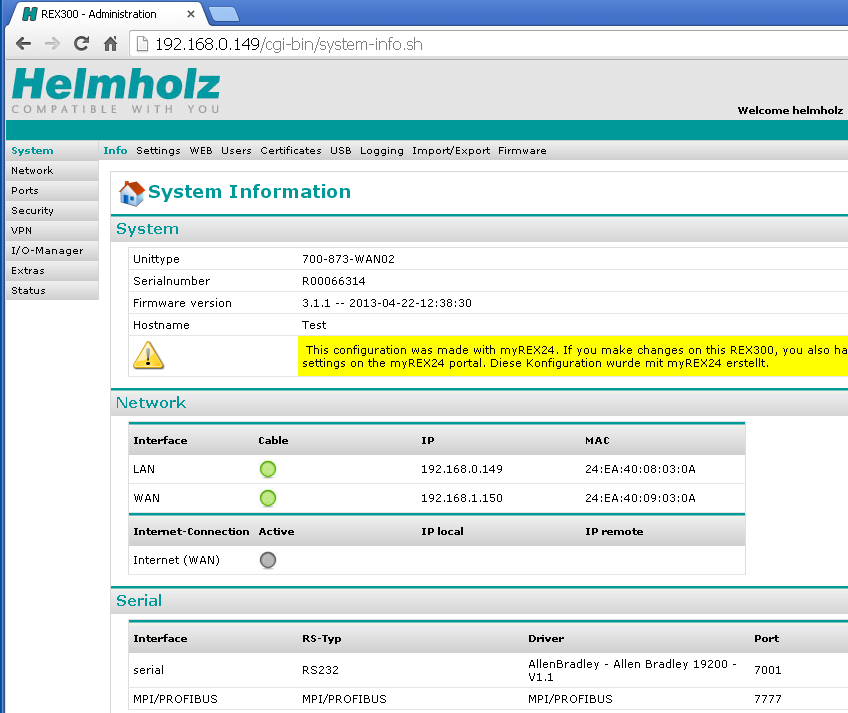Click hostname value Test
This screenshot has height=713, width=848.
[314, 325]
